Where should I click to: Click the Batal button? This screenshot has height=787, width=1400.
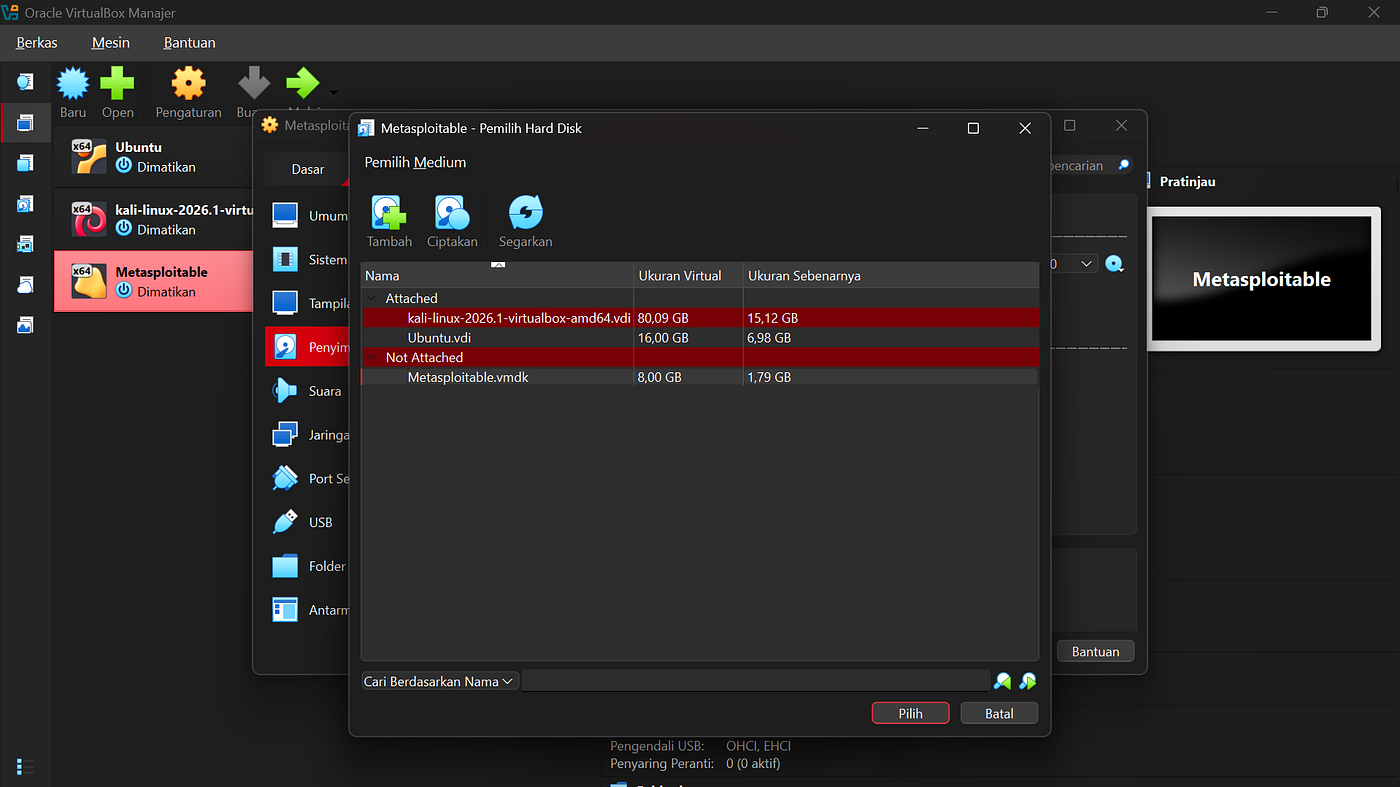[999, 713]
